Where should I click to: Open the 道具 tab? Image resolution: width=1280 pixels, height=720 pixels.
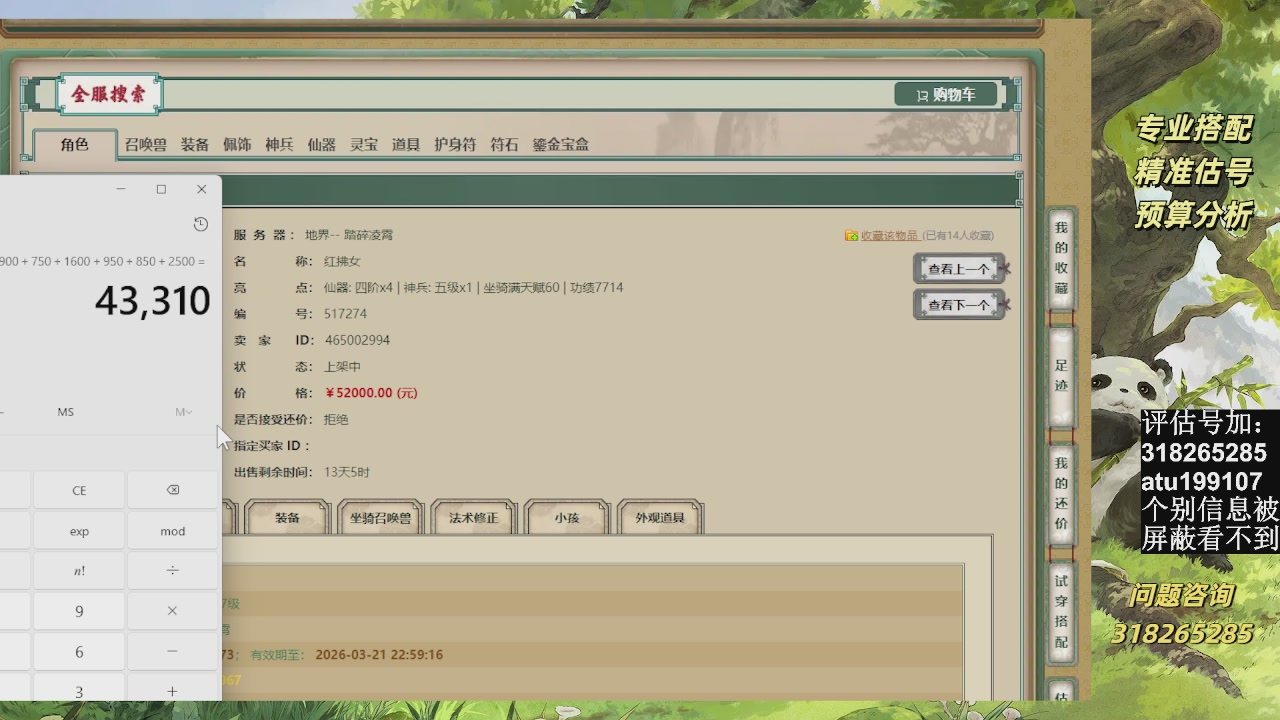click(406, 145)
